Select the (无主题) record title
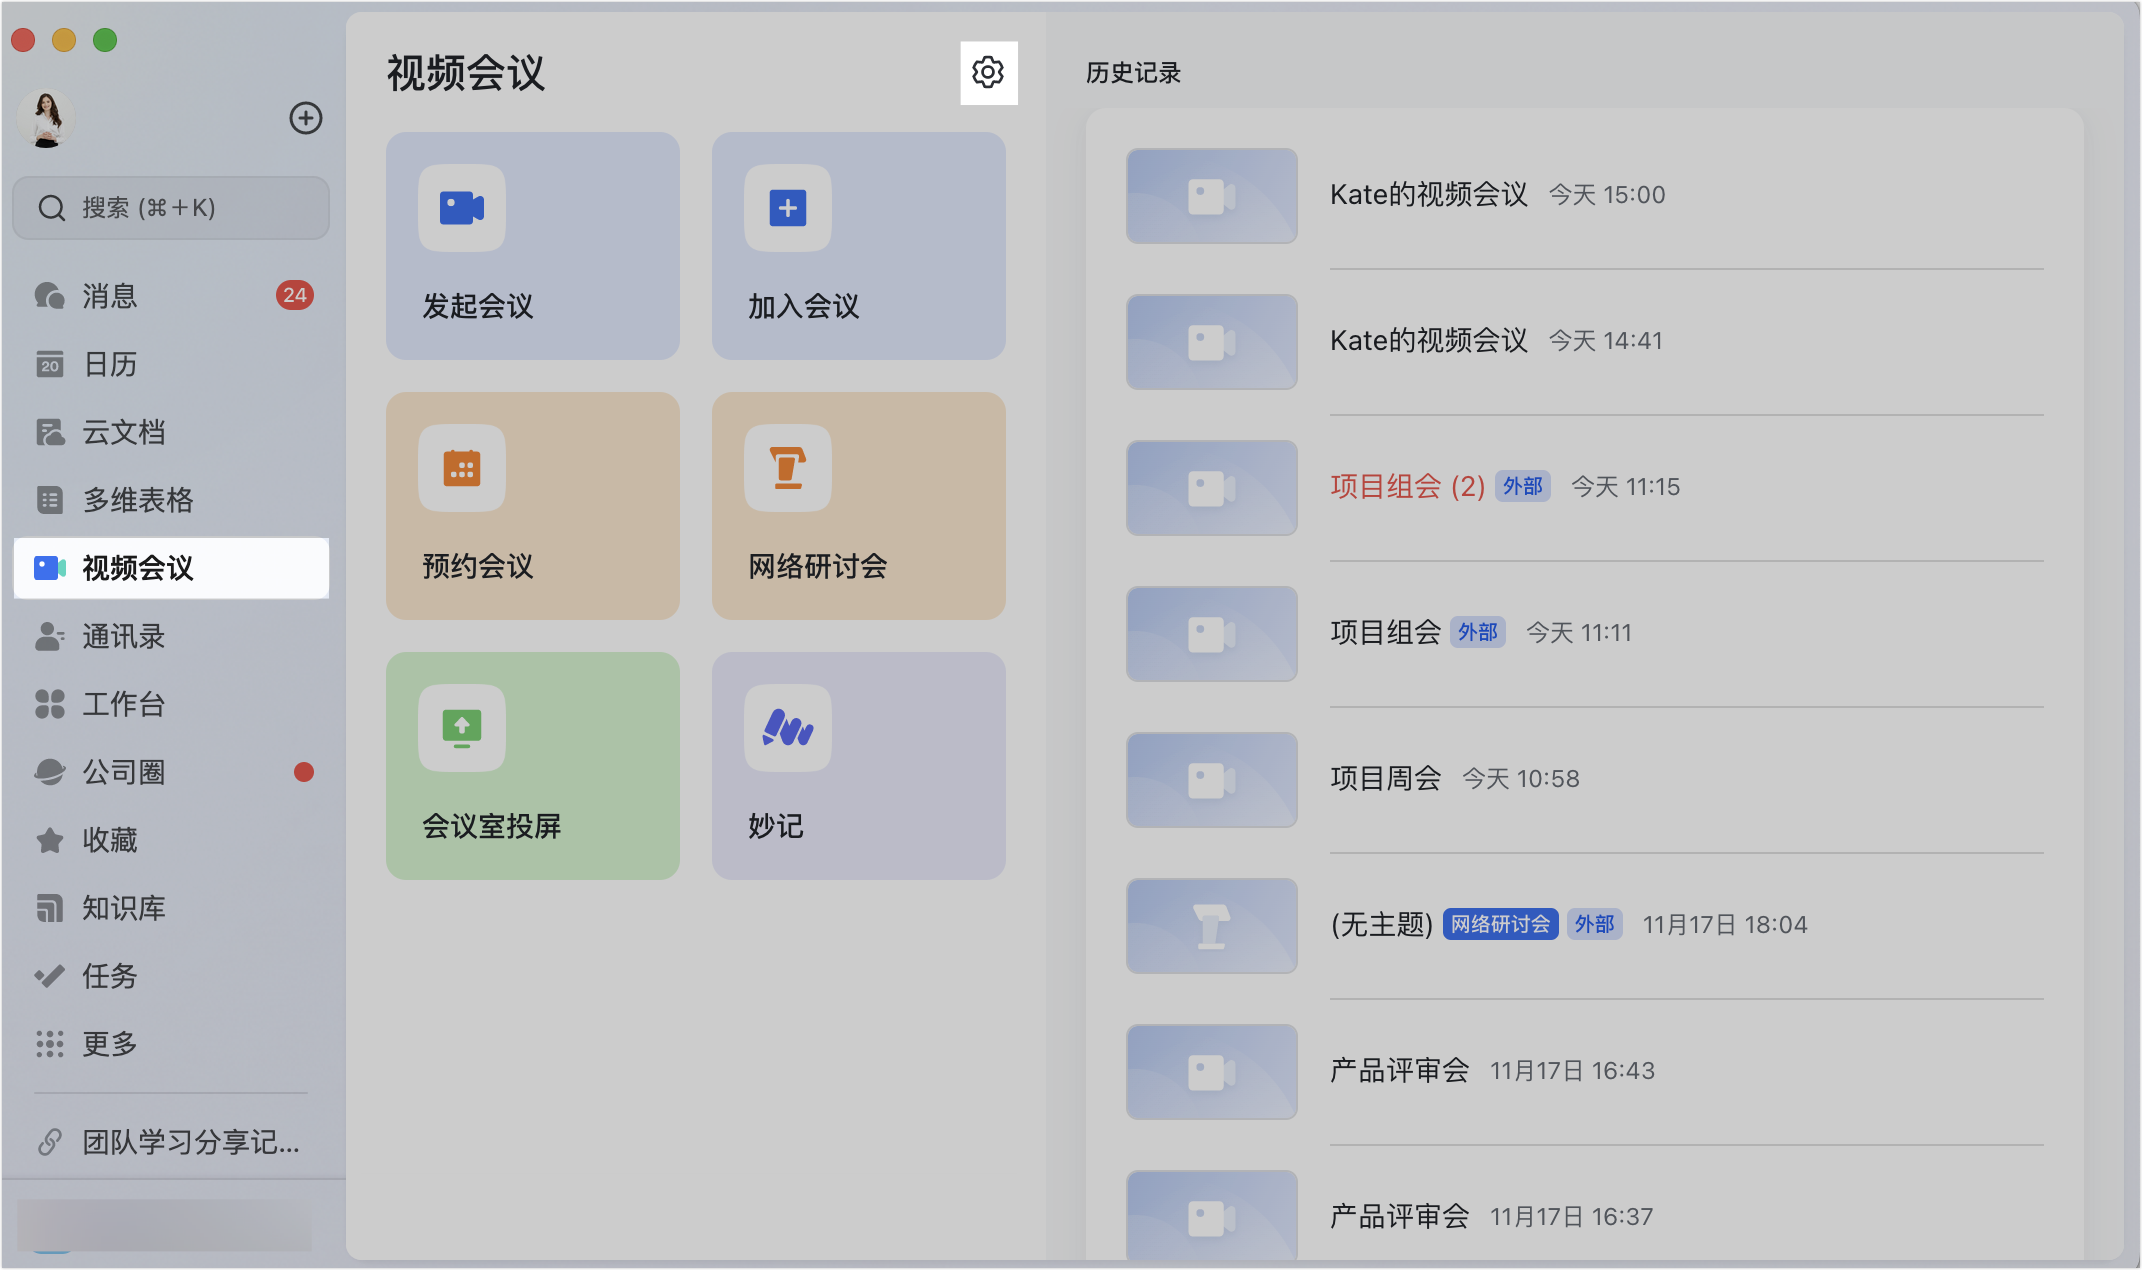Screen dimensions: 2142x1270 pyautogui.click(x=1382, y=924)
